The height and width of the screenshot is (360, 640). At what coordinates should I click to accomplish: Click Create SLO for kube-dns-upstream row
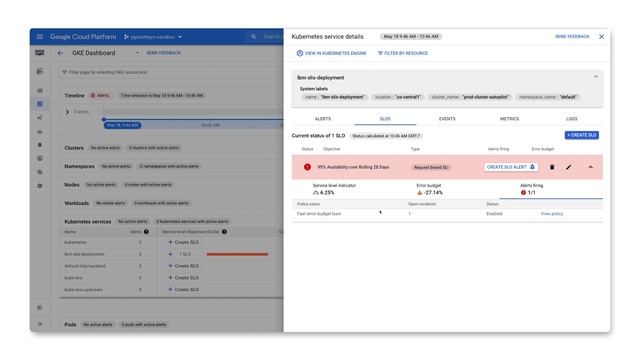[x=184, y=289]
